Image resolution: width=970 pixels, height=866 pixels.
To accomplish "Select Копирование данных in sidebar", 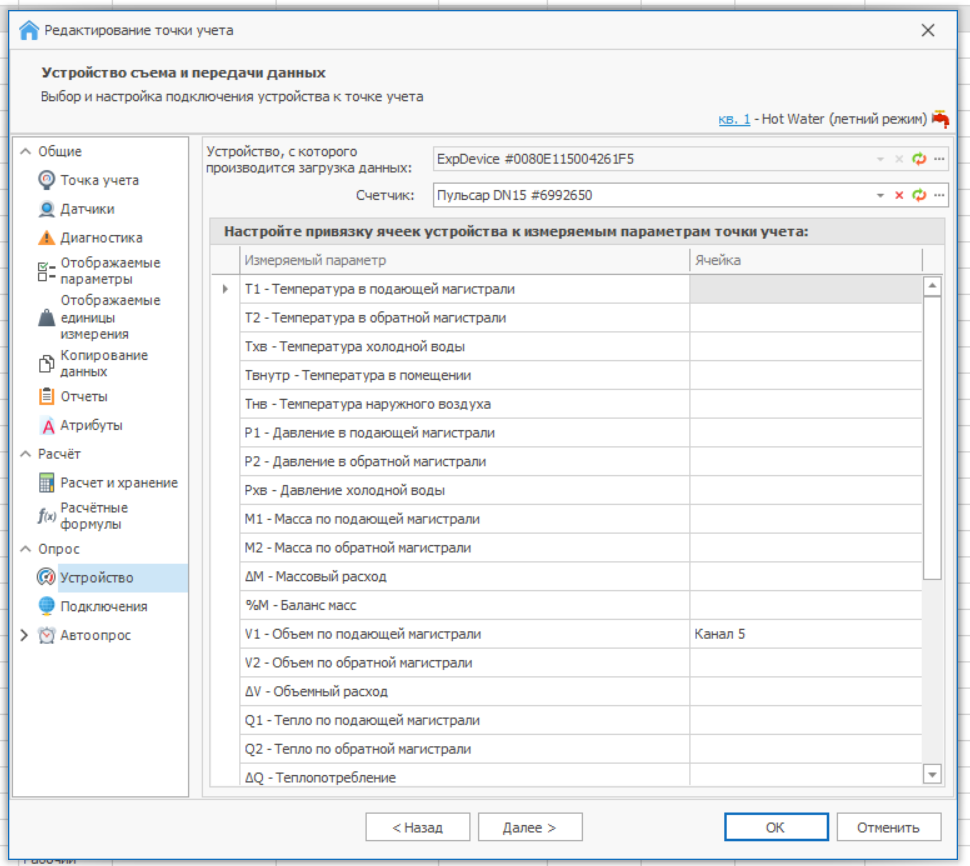I will pos(103,363).
